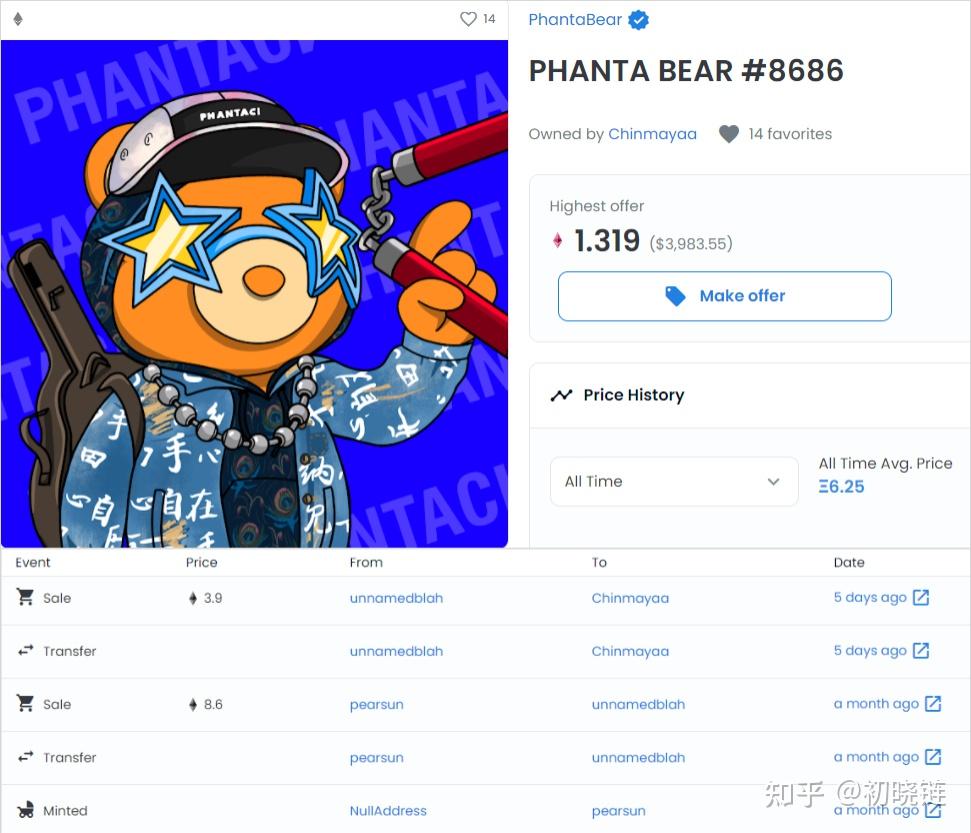Image resolution: width=971 pixels, height=833 pixels.
Task: Click the Price History trend chart icon
Action: point(561,395)
